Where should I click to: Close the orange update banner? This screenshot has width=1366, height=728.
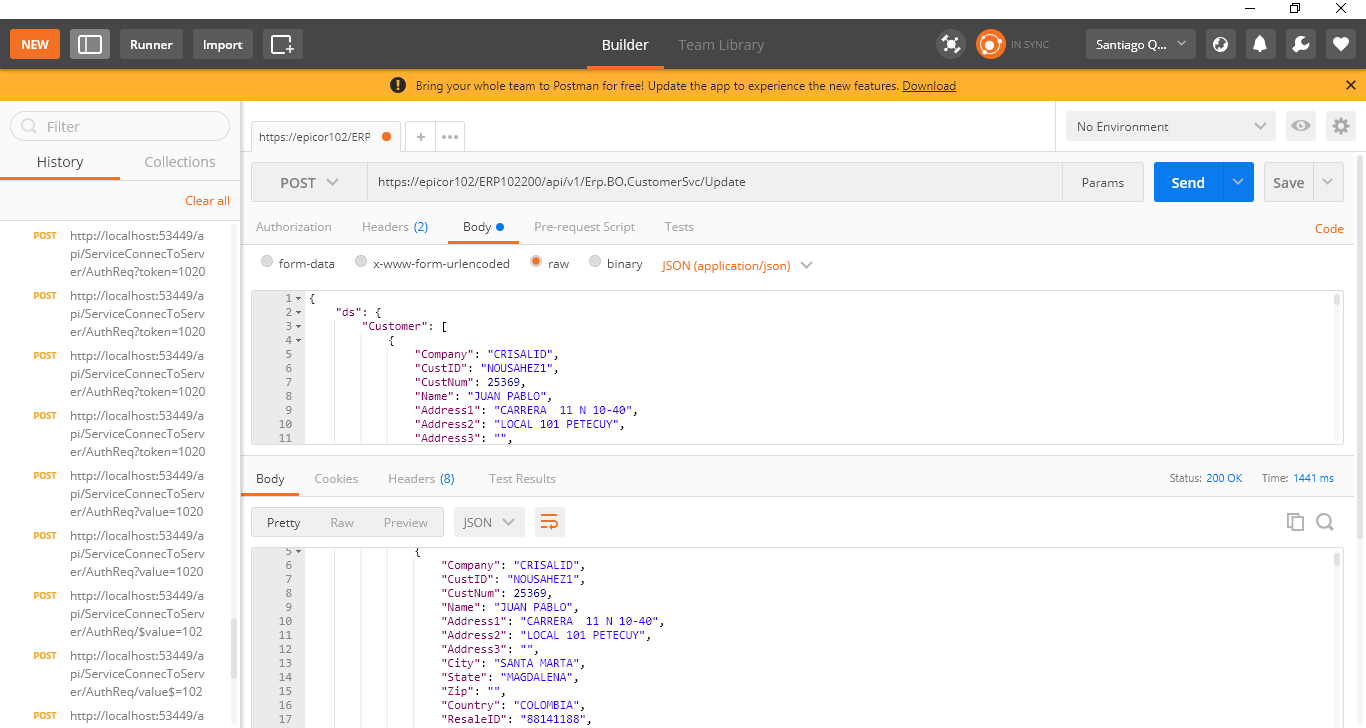pyautogui.click(x=1351, y=86)
